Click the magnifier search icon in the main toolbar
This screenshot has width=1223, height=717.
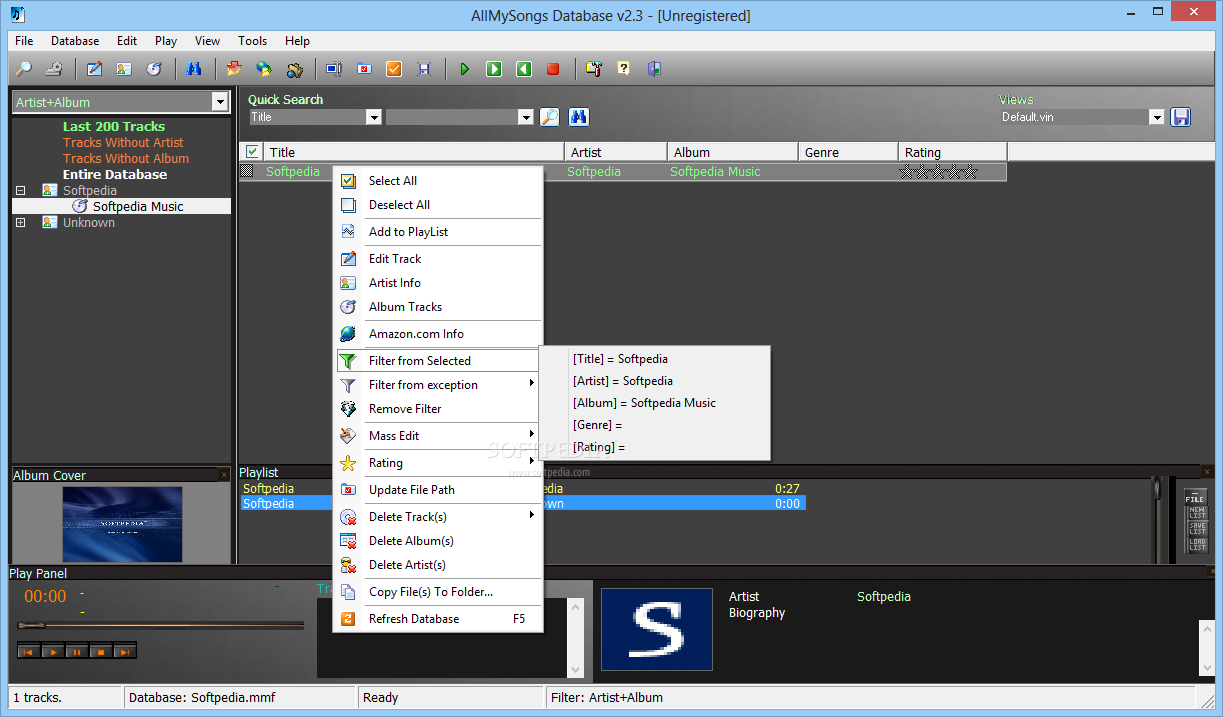coord(24,69)
